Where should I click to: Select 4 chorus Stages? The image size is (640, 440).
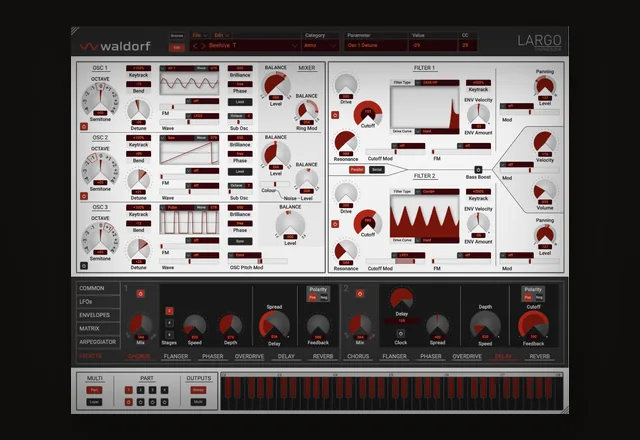169,323
